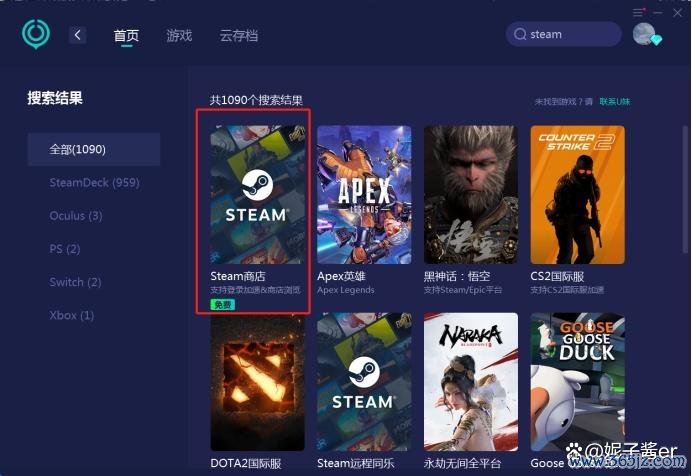Click the CS2国际服 title text
The image size is (692, 476).
557,276
